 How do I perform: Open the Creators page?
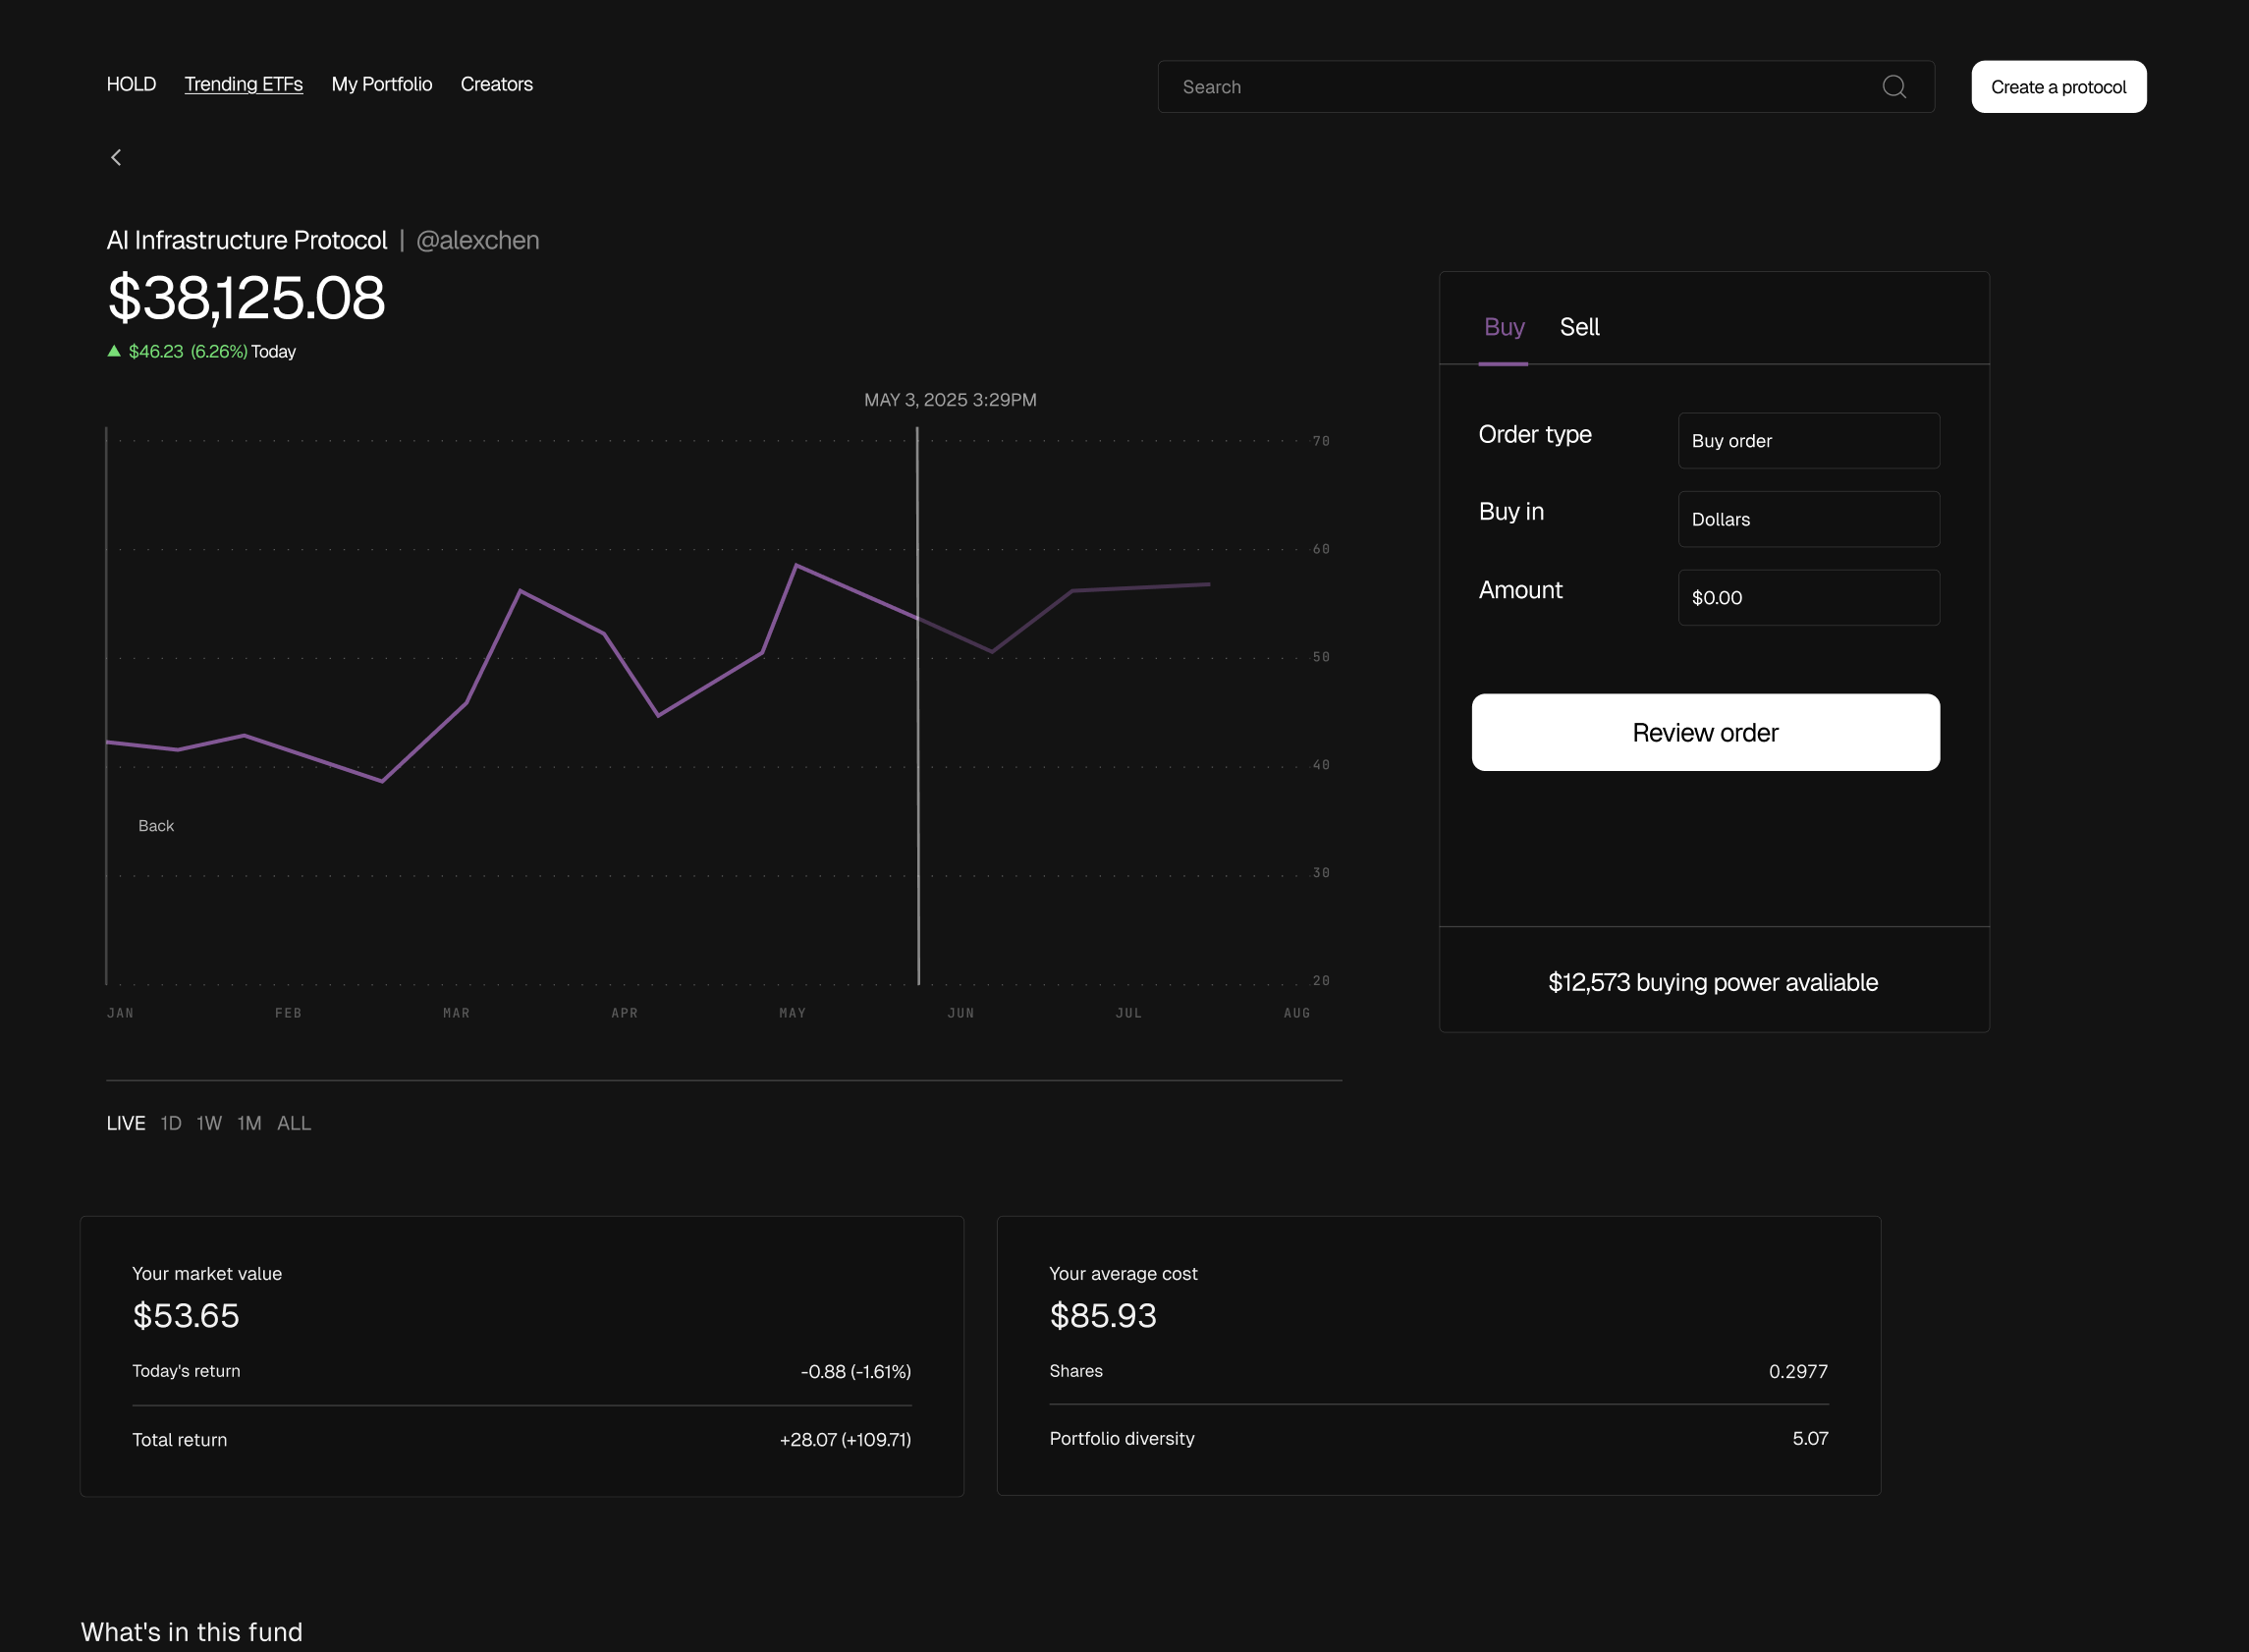(496, 85)
